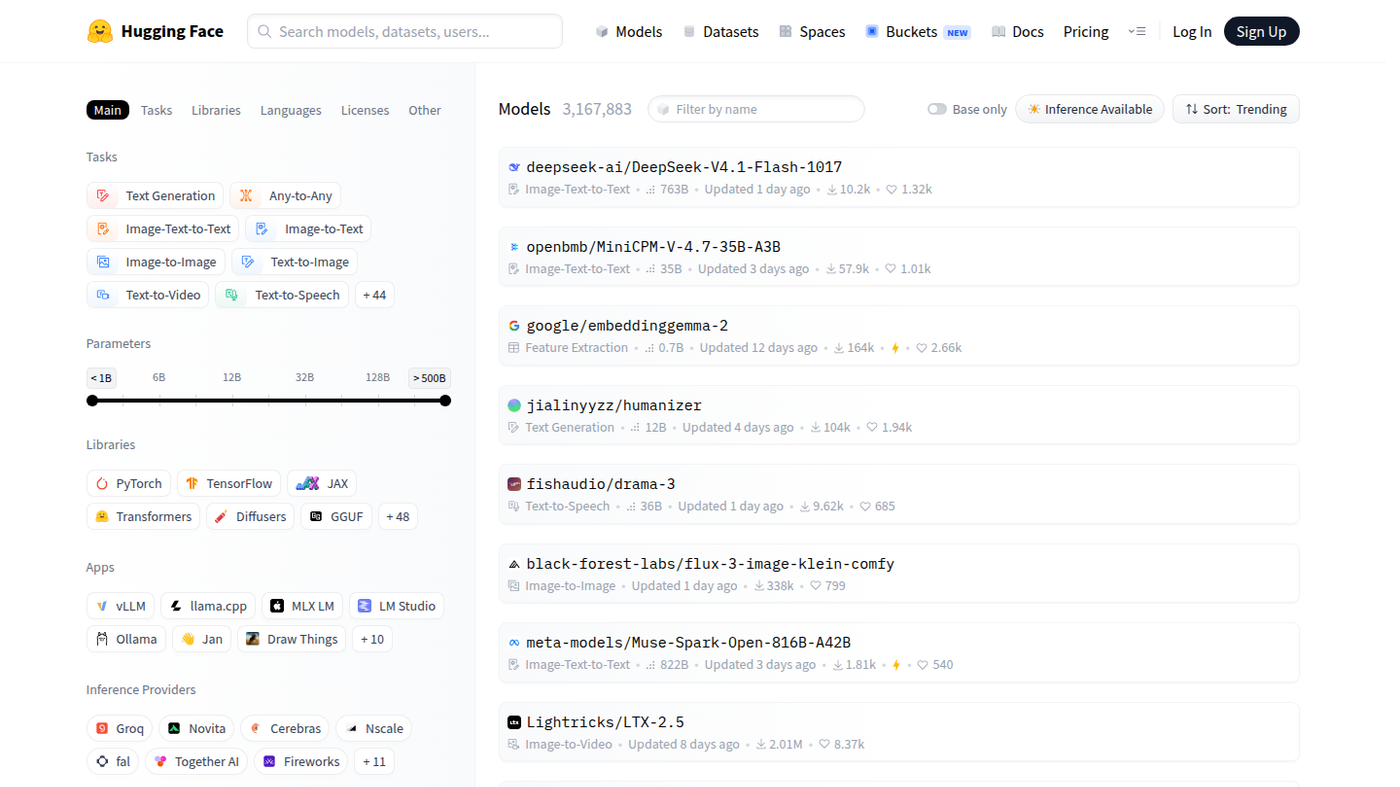Toggle the Text Generation task filter

(155, 196)
